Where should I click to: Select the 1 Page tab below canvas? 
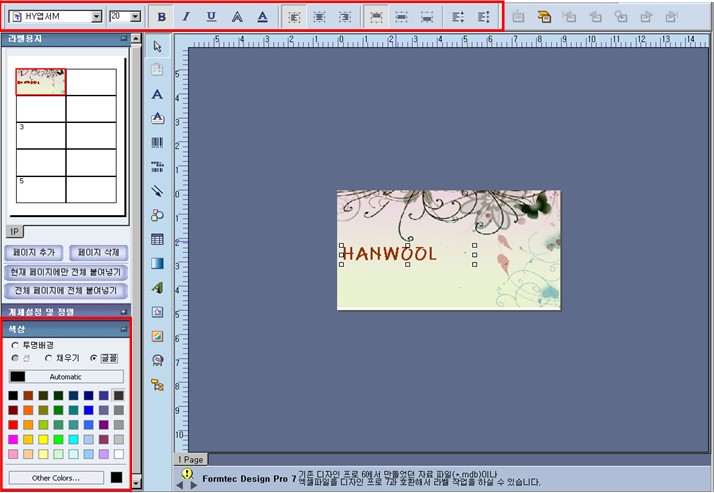point(190,459)
